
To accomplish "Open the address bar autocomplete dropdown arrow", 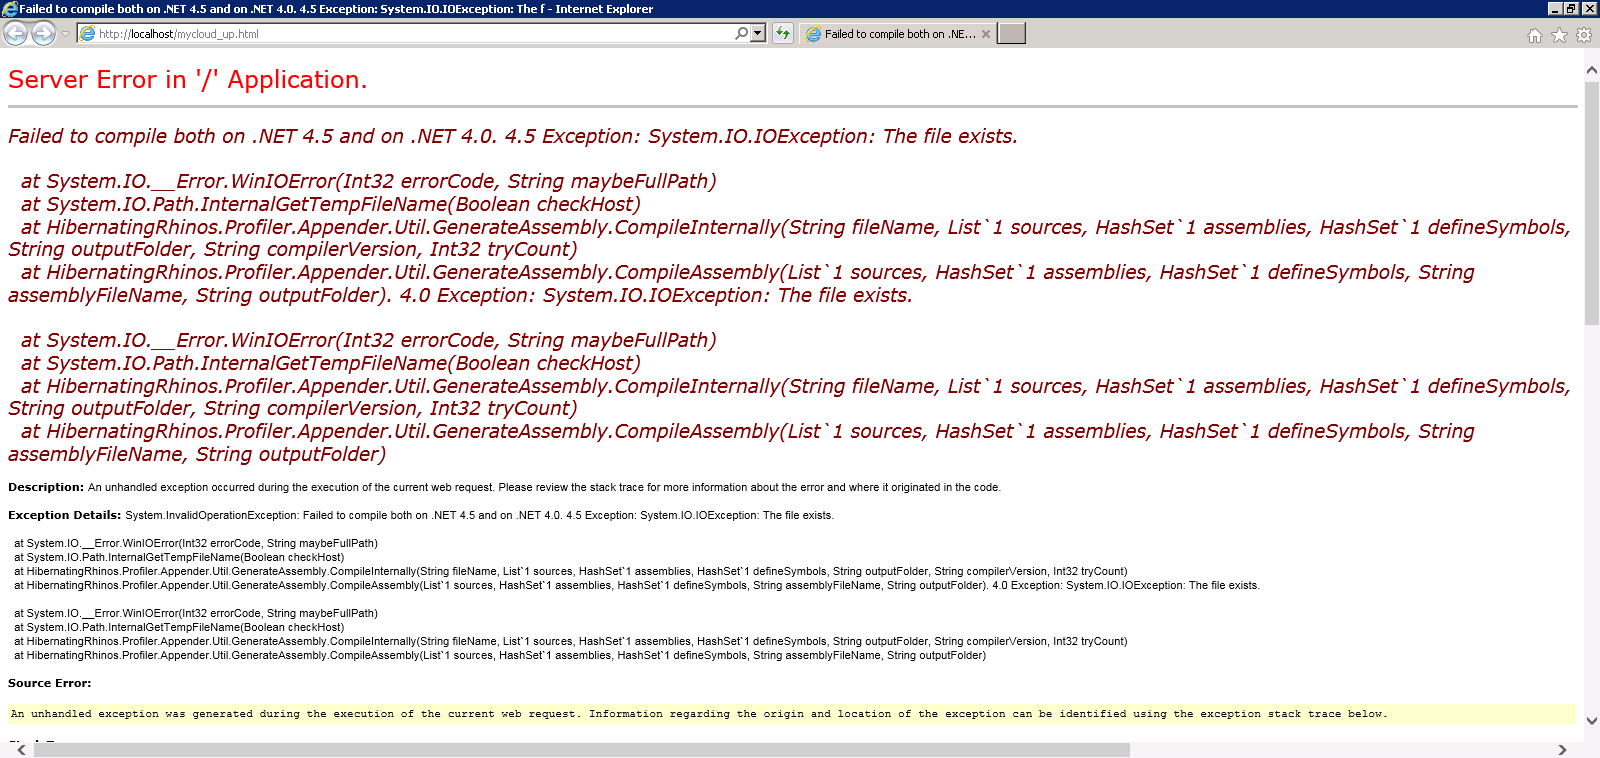I will point(758,34).
